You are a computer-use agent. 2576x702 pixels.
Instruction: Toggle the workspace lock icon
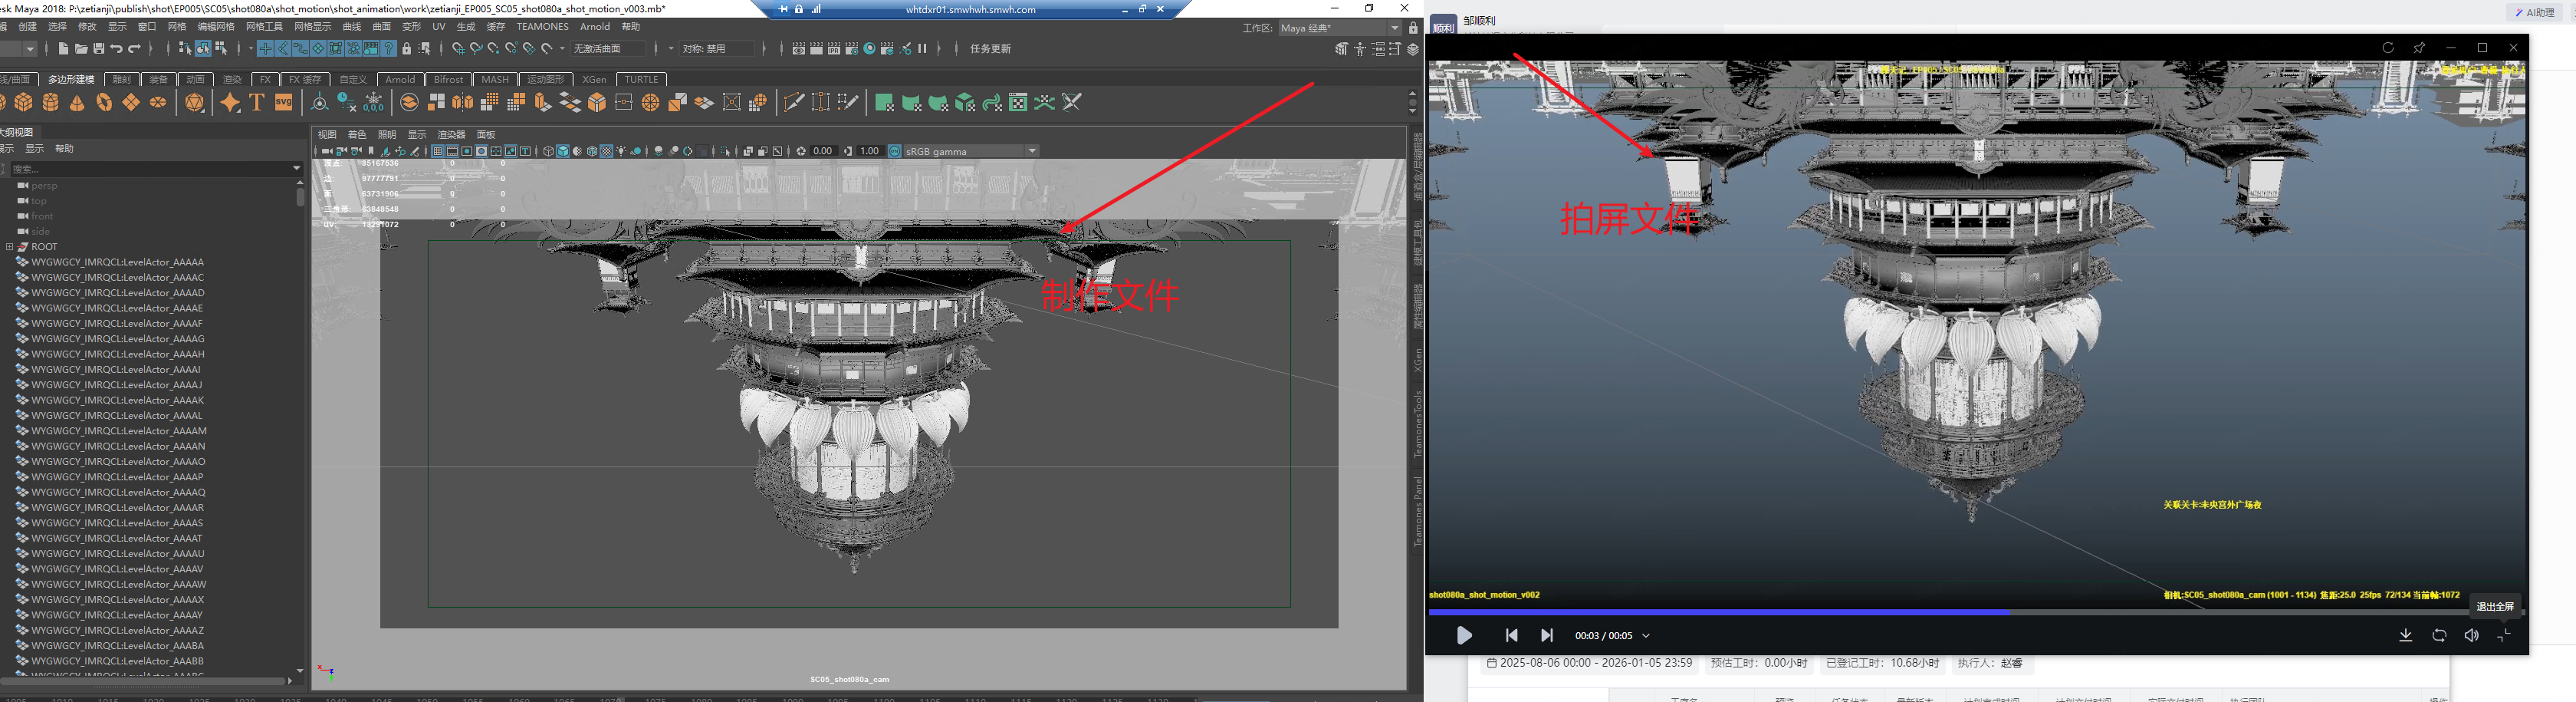[x=1413, y=28]
